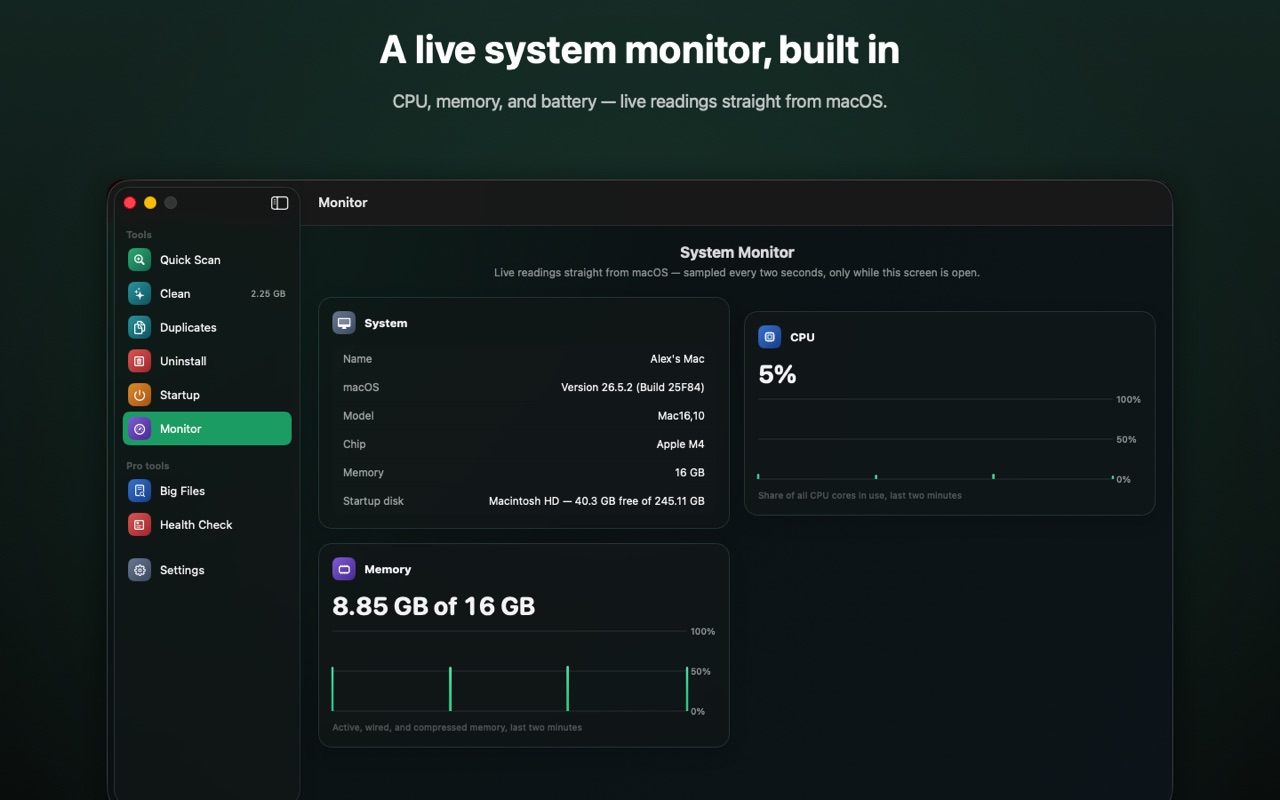This screenshot has width=1280, height=800.
Task: Click the Macintosh HD startup disk value
Action: coord(597,501)
